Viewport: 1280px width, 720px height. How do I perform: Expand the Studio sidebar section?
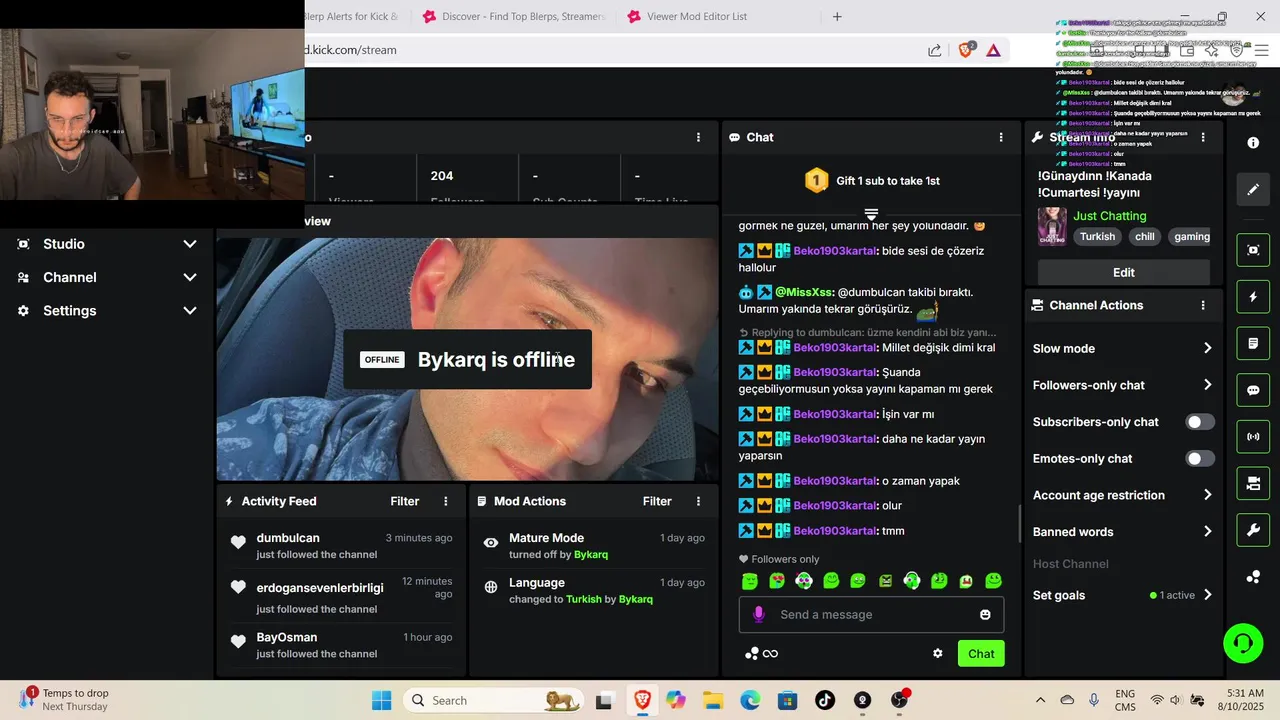108,244
